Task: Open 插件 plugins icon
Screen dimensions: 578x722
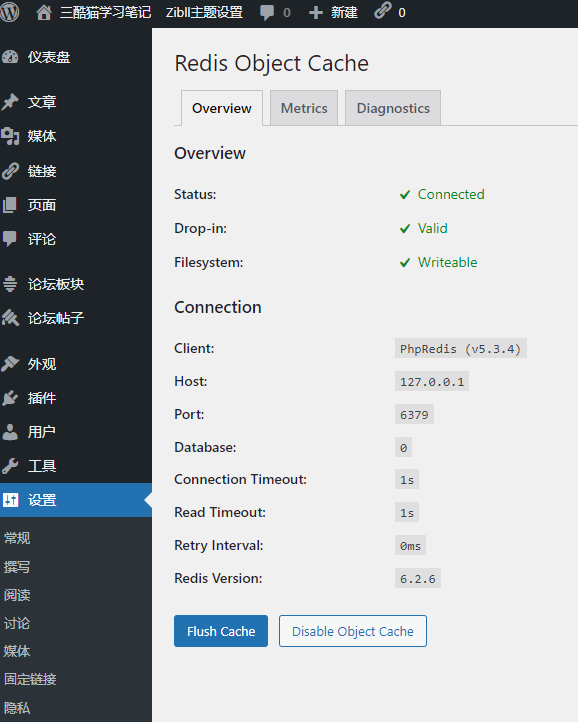Action: 10,398
